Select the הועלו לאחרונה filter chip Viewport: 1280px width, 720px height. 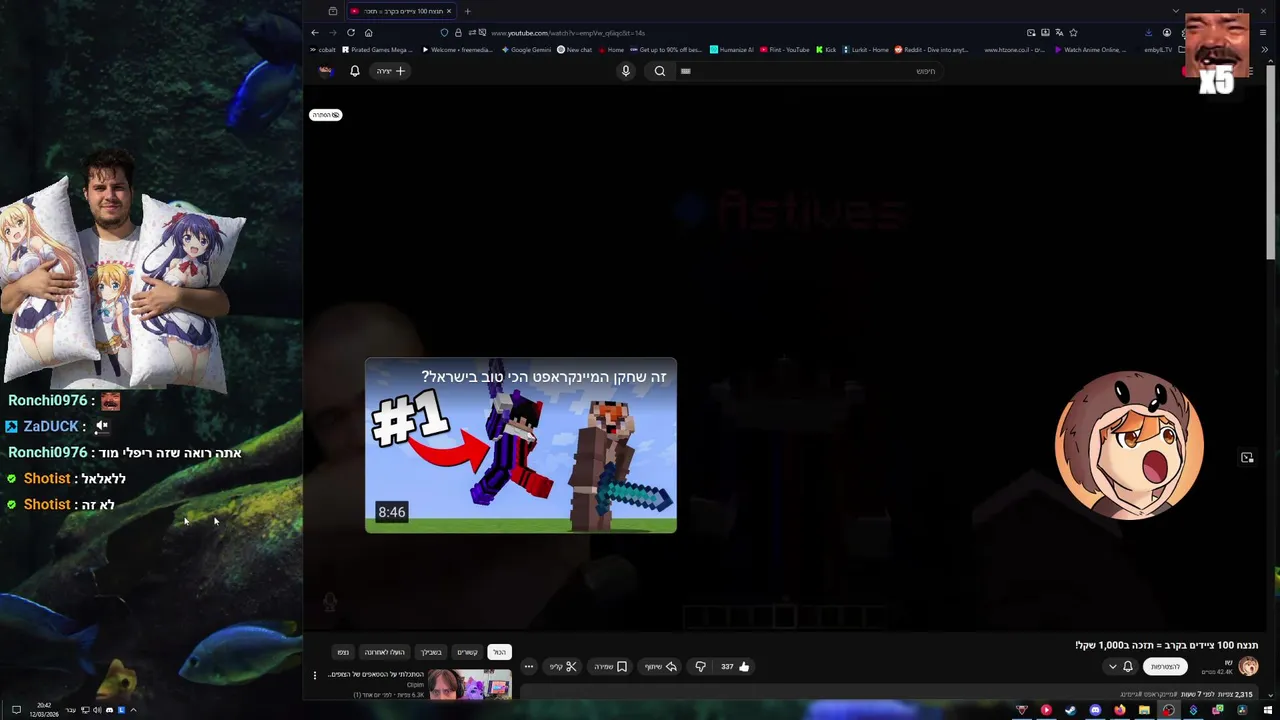[384, 652]
